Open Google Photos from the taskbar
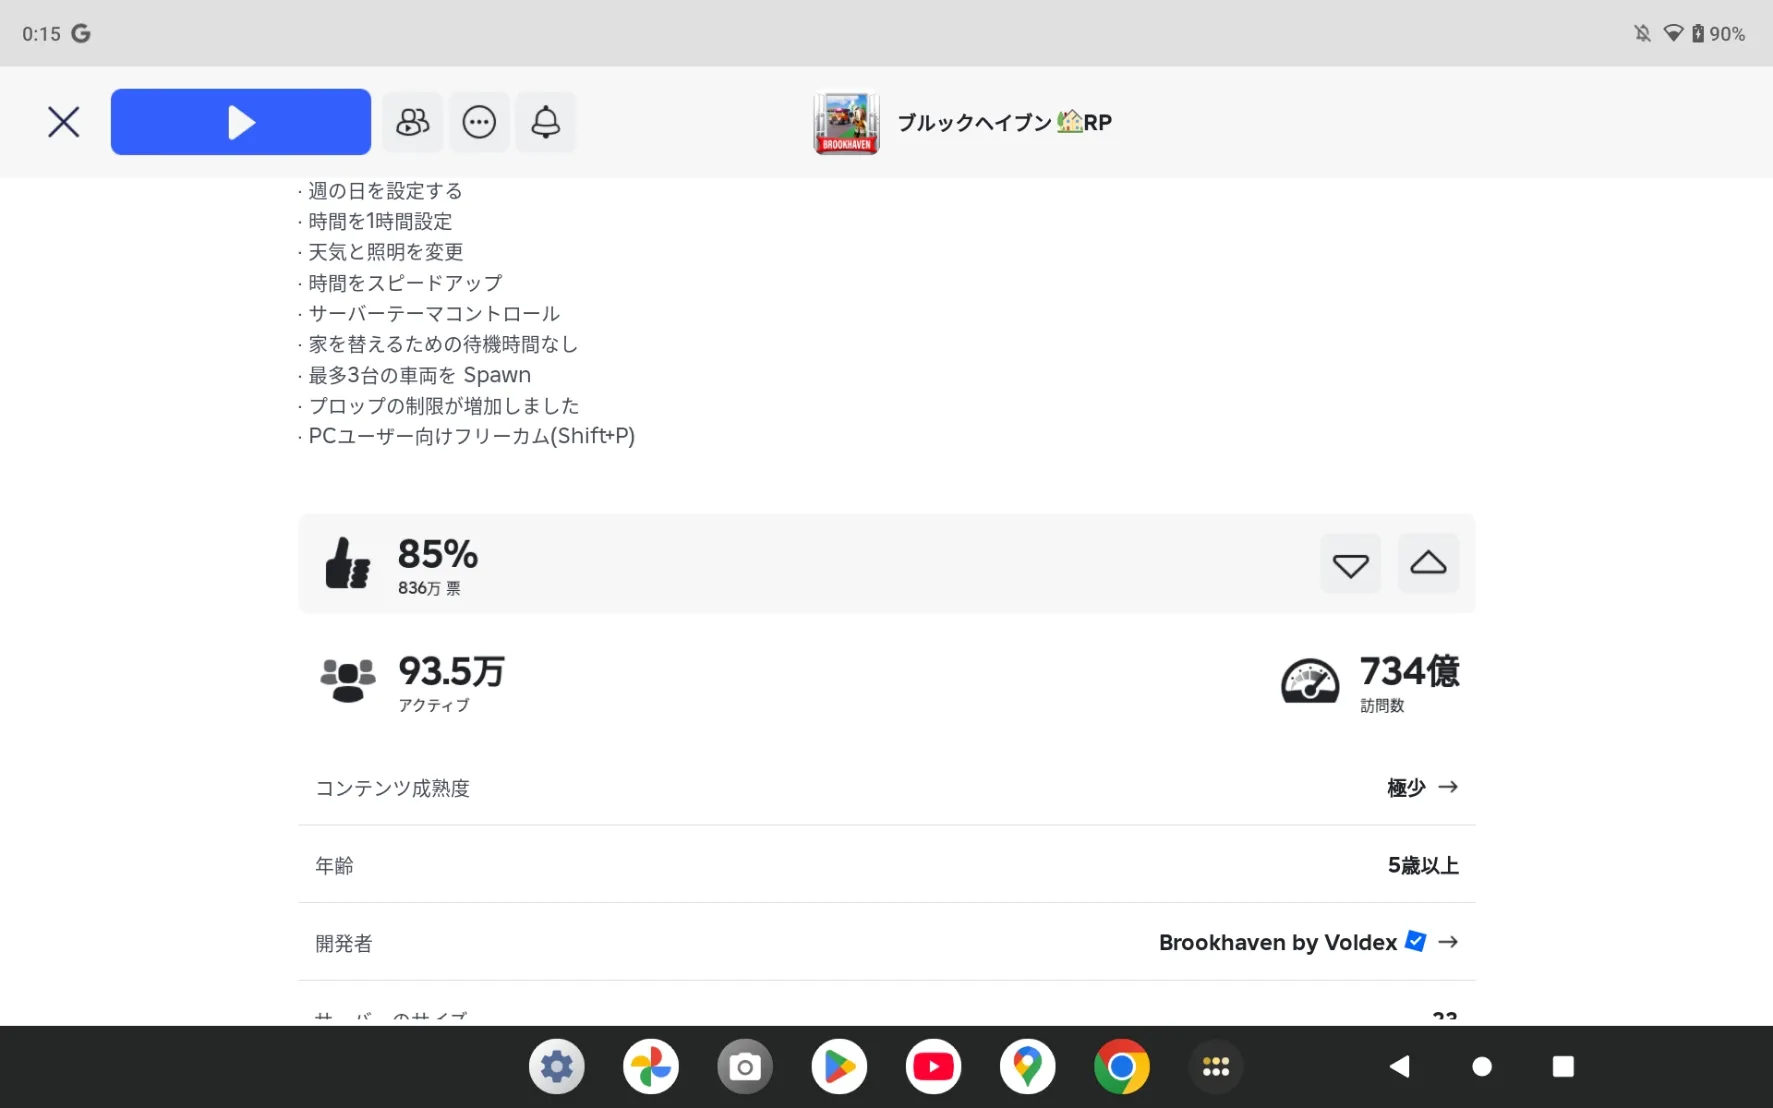This screenshot has height=1108, width=1773. pyautogui.click(x=651, y=1067)
